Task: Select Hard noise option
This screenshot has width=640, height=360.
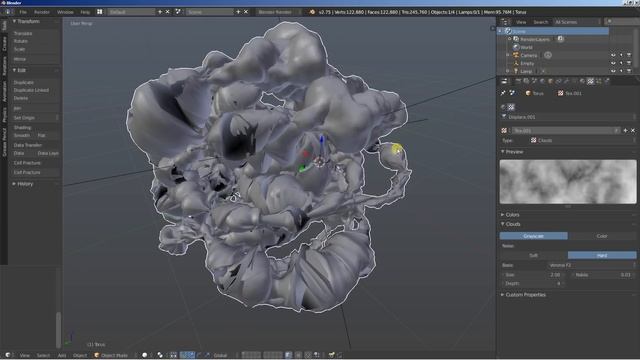Action: click(602, 255)
